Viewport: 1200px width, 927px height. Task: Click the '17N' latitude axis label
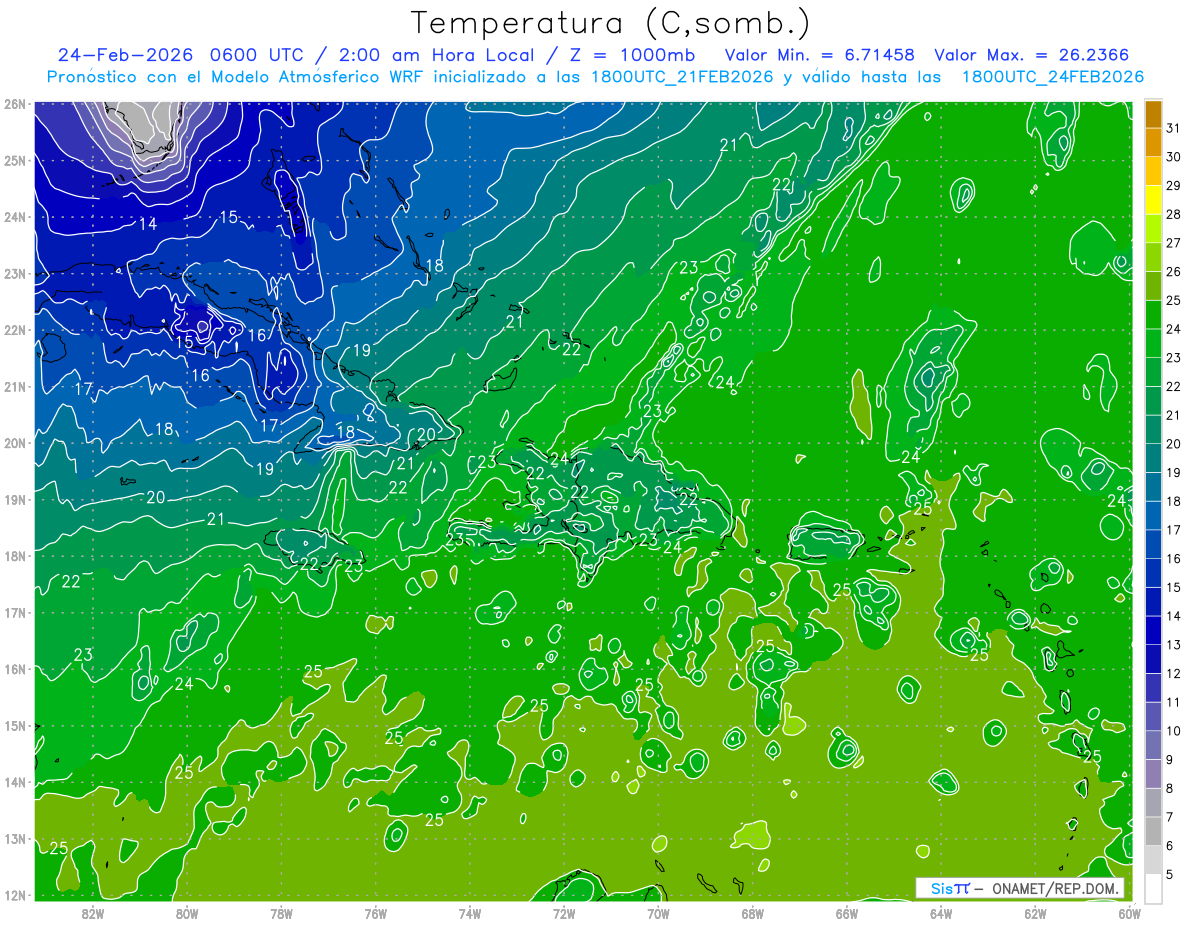14,612
